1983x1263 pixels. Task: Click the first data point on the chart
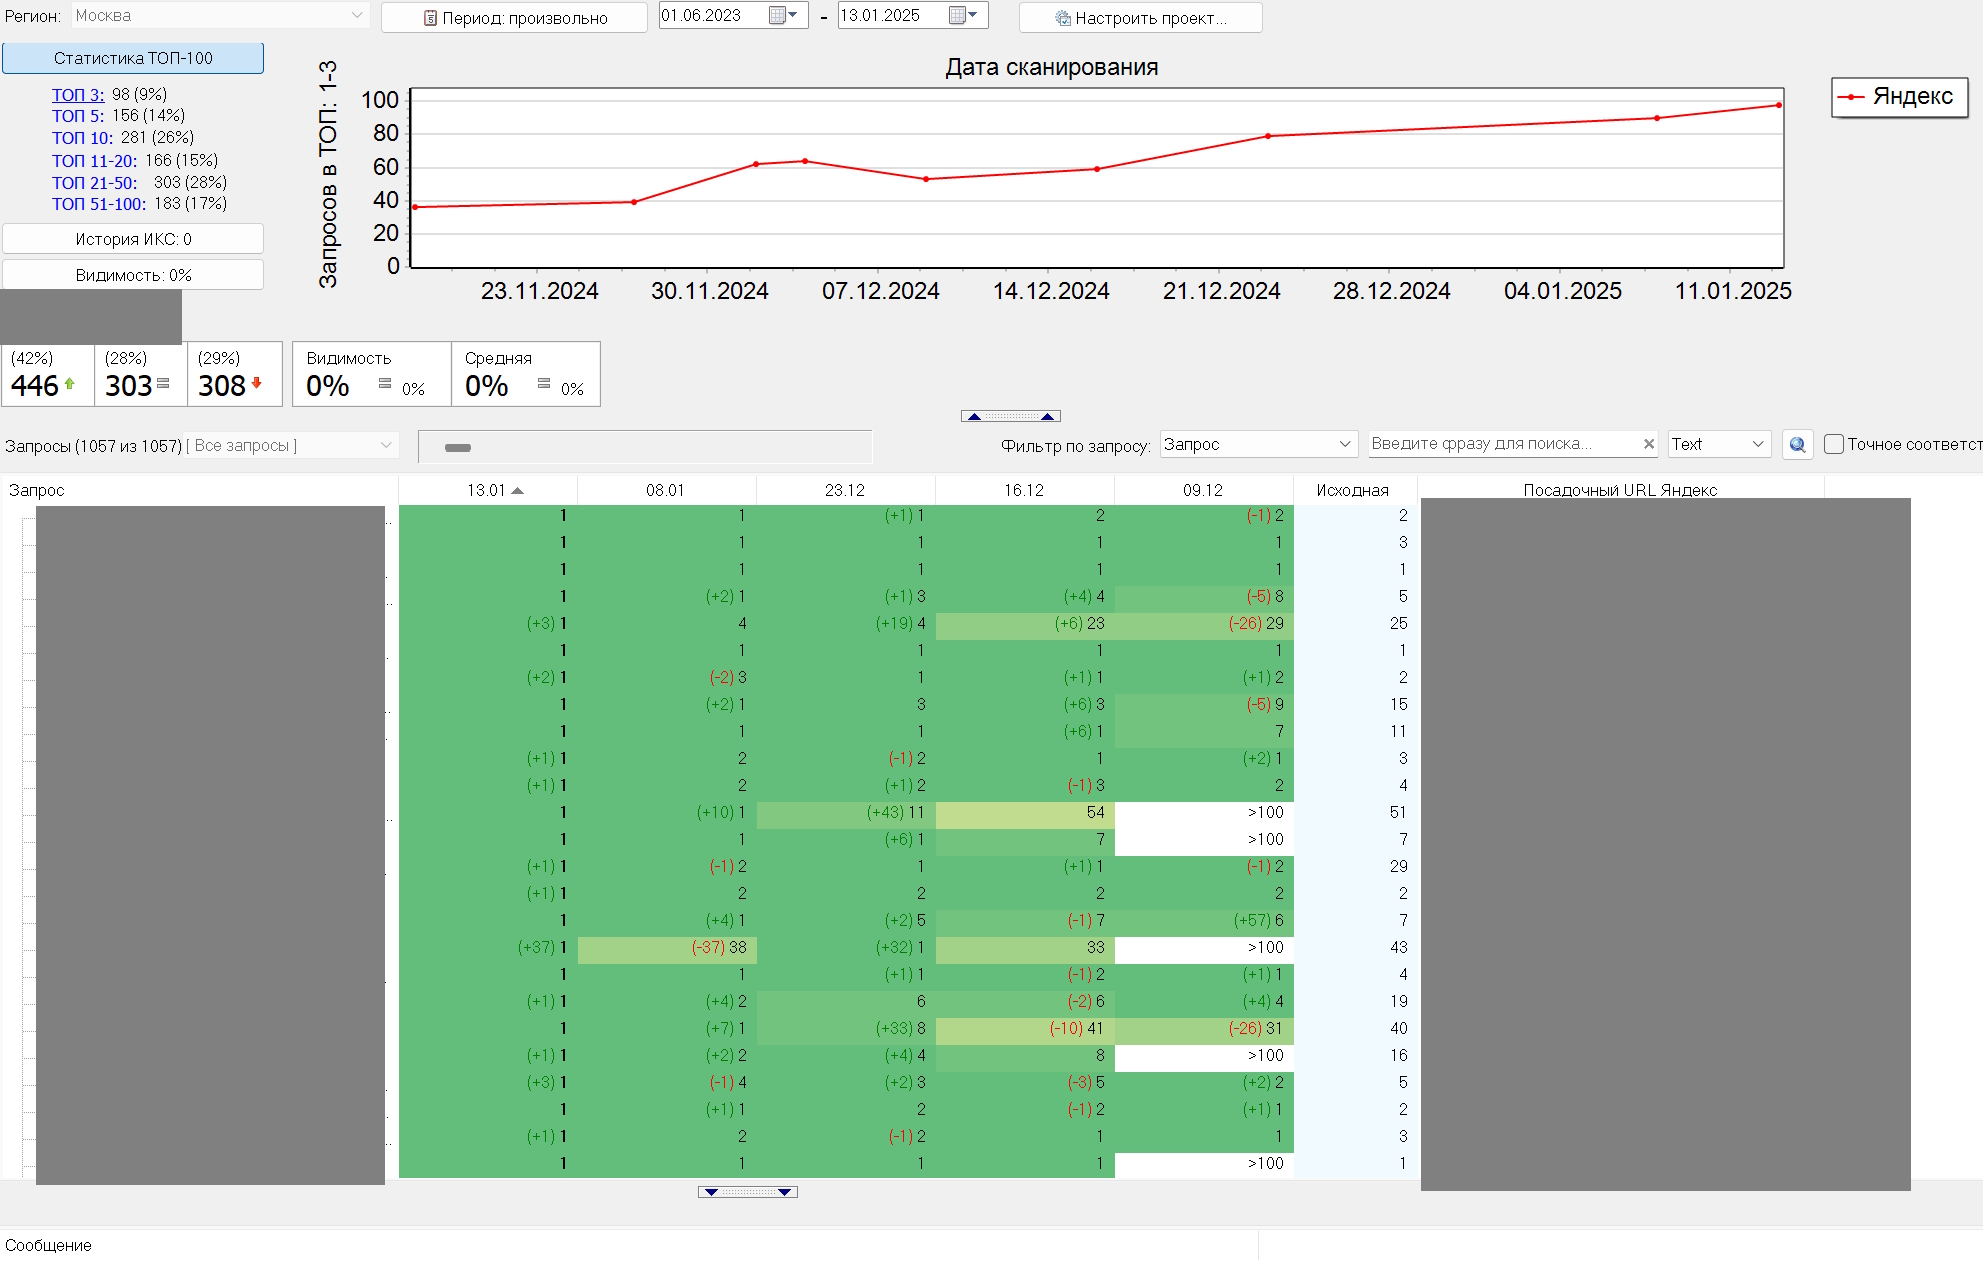[x=415, y=207]
